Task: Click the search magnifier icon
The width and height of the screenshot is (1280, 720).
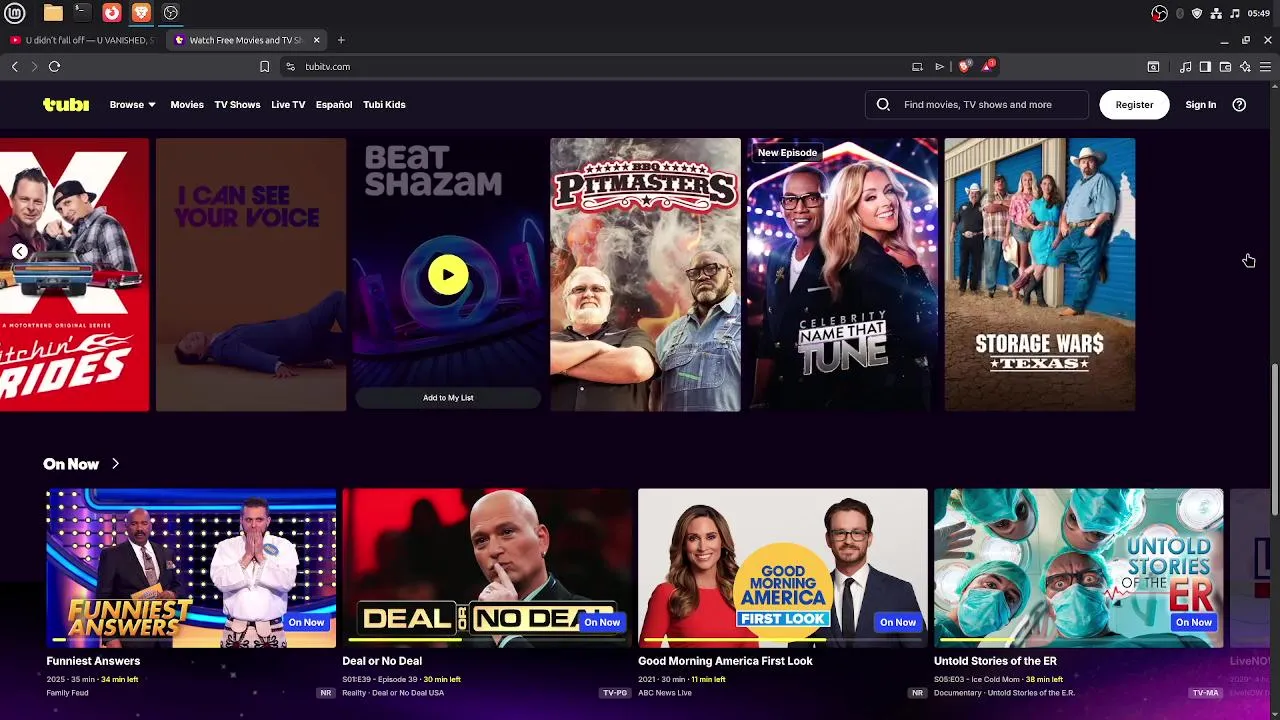Action: [883, 104]
